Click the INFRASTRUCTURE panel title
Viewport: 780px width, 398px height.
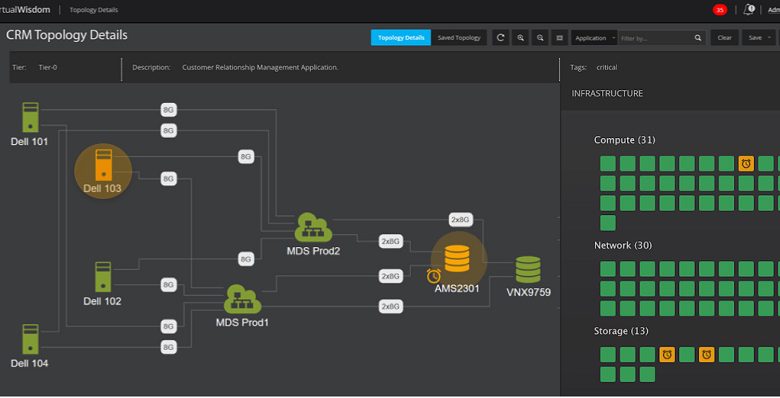tap(607, 94)
